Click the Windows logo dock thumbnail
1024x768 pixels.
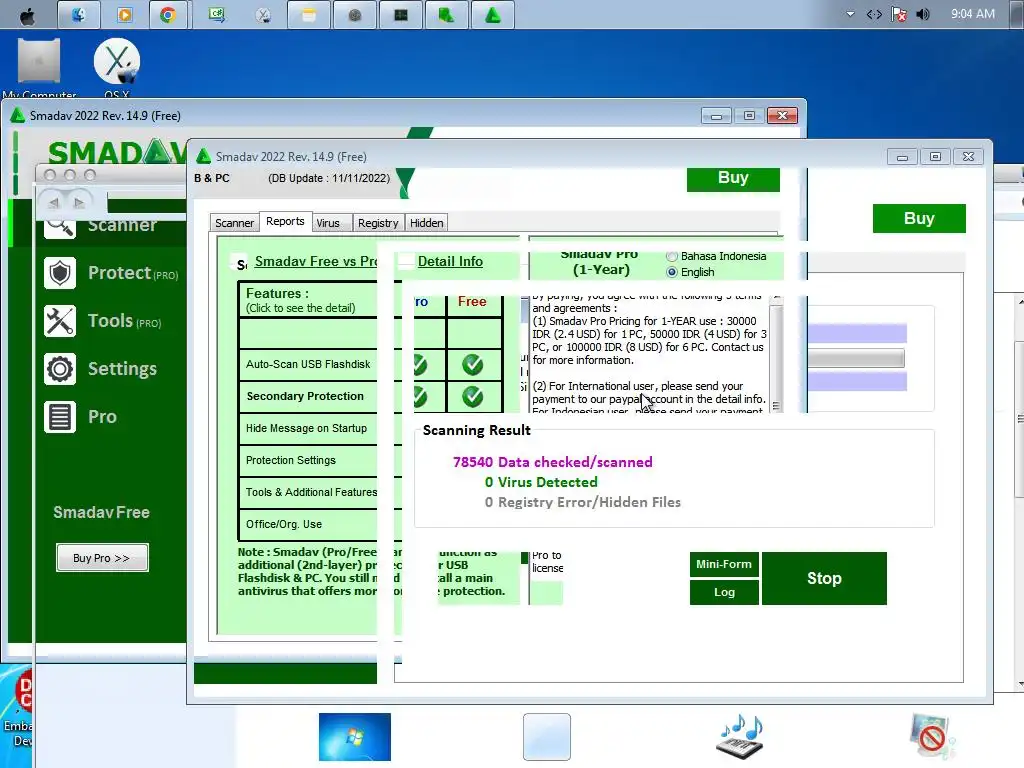tap(355, 737)
